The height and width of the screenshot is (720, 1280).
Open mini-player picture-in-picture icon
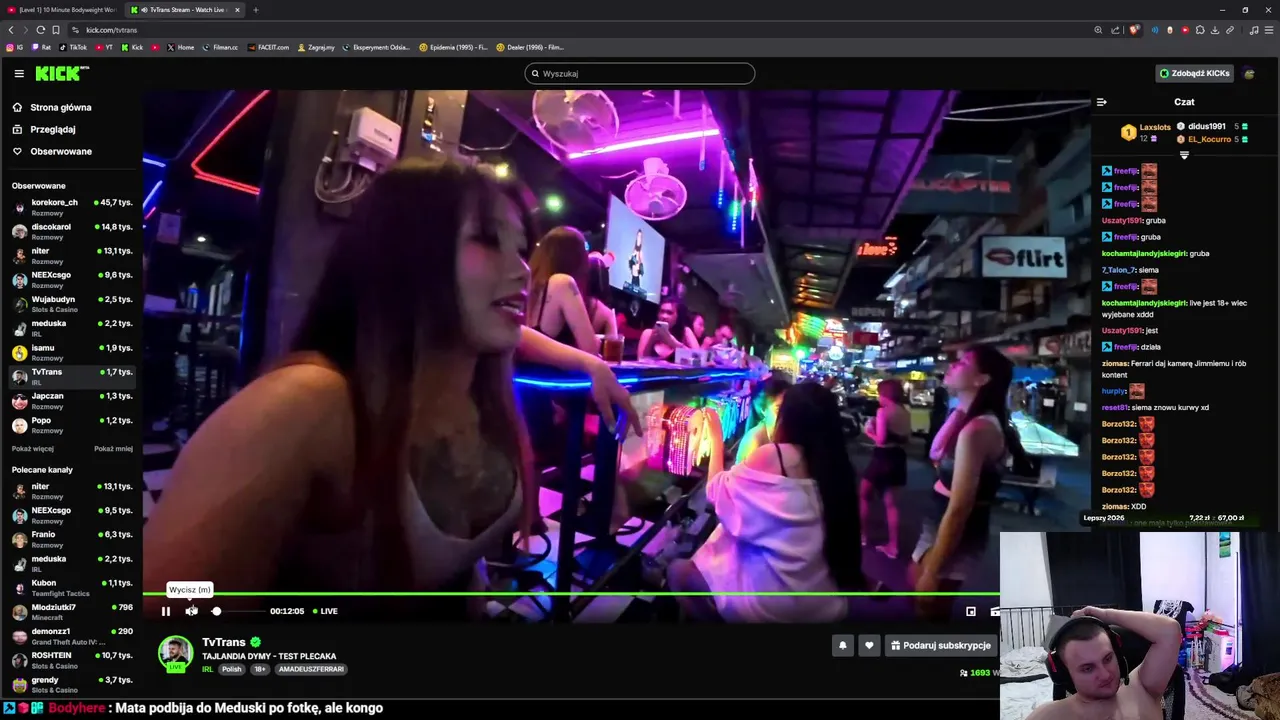click(970, 611)
